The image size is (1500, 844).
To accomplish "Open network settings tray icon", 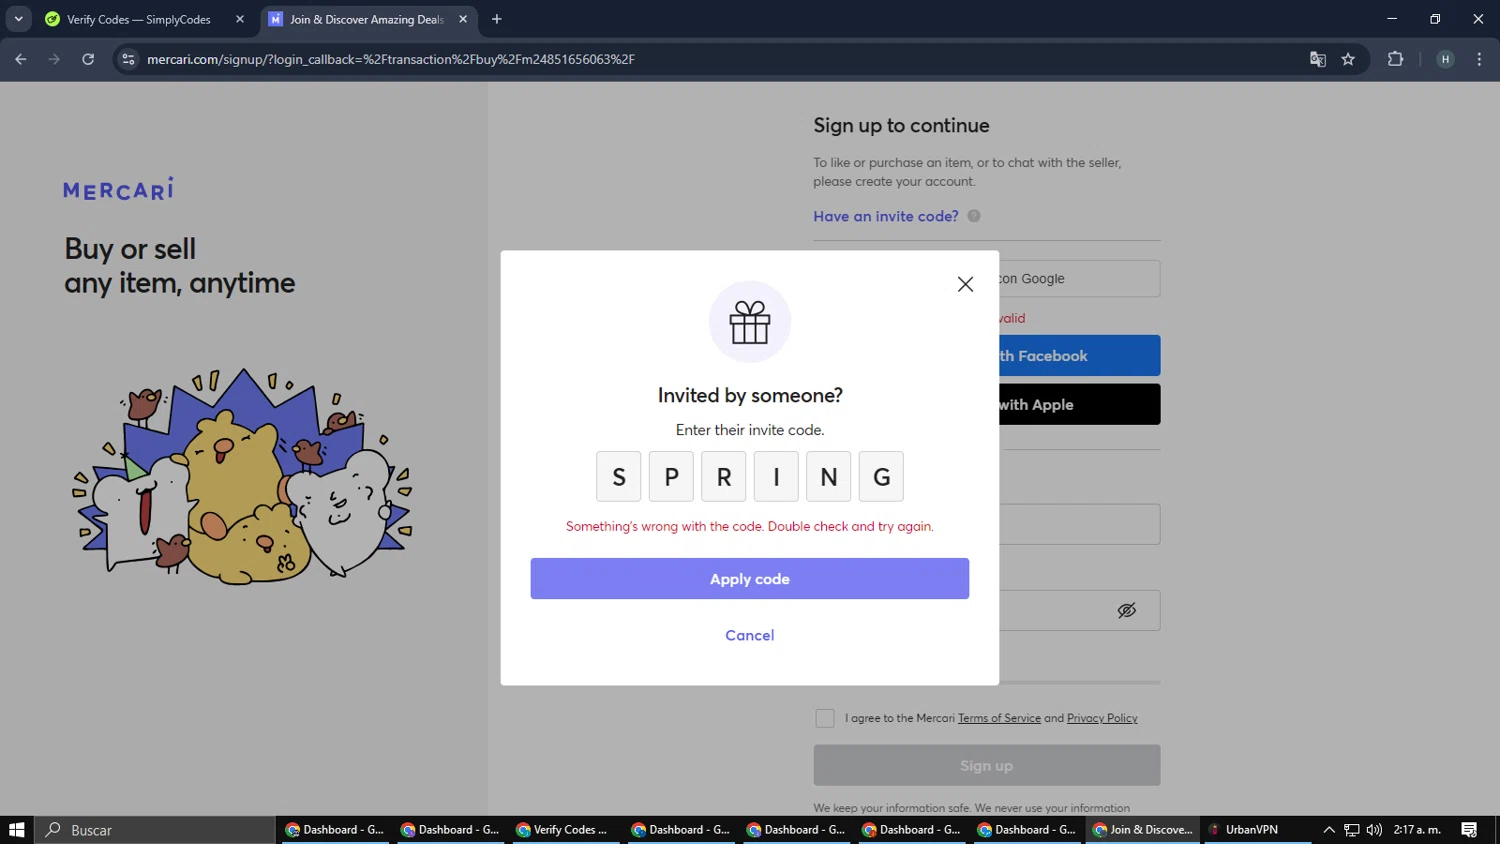I will point(1352,830).
